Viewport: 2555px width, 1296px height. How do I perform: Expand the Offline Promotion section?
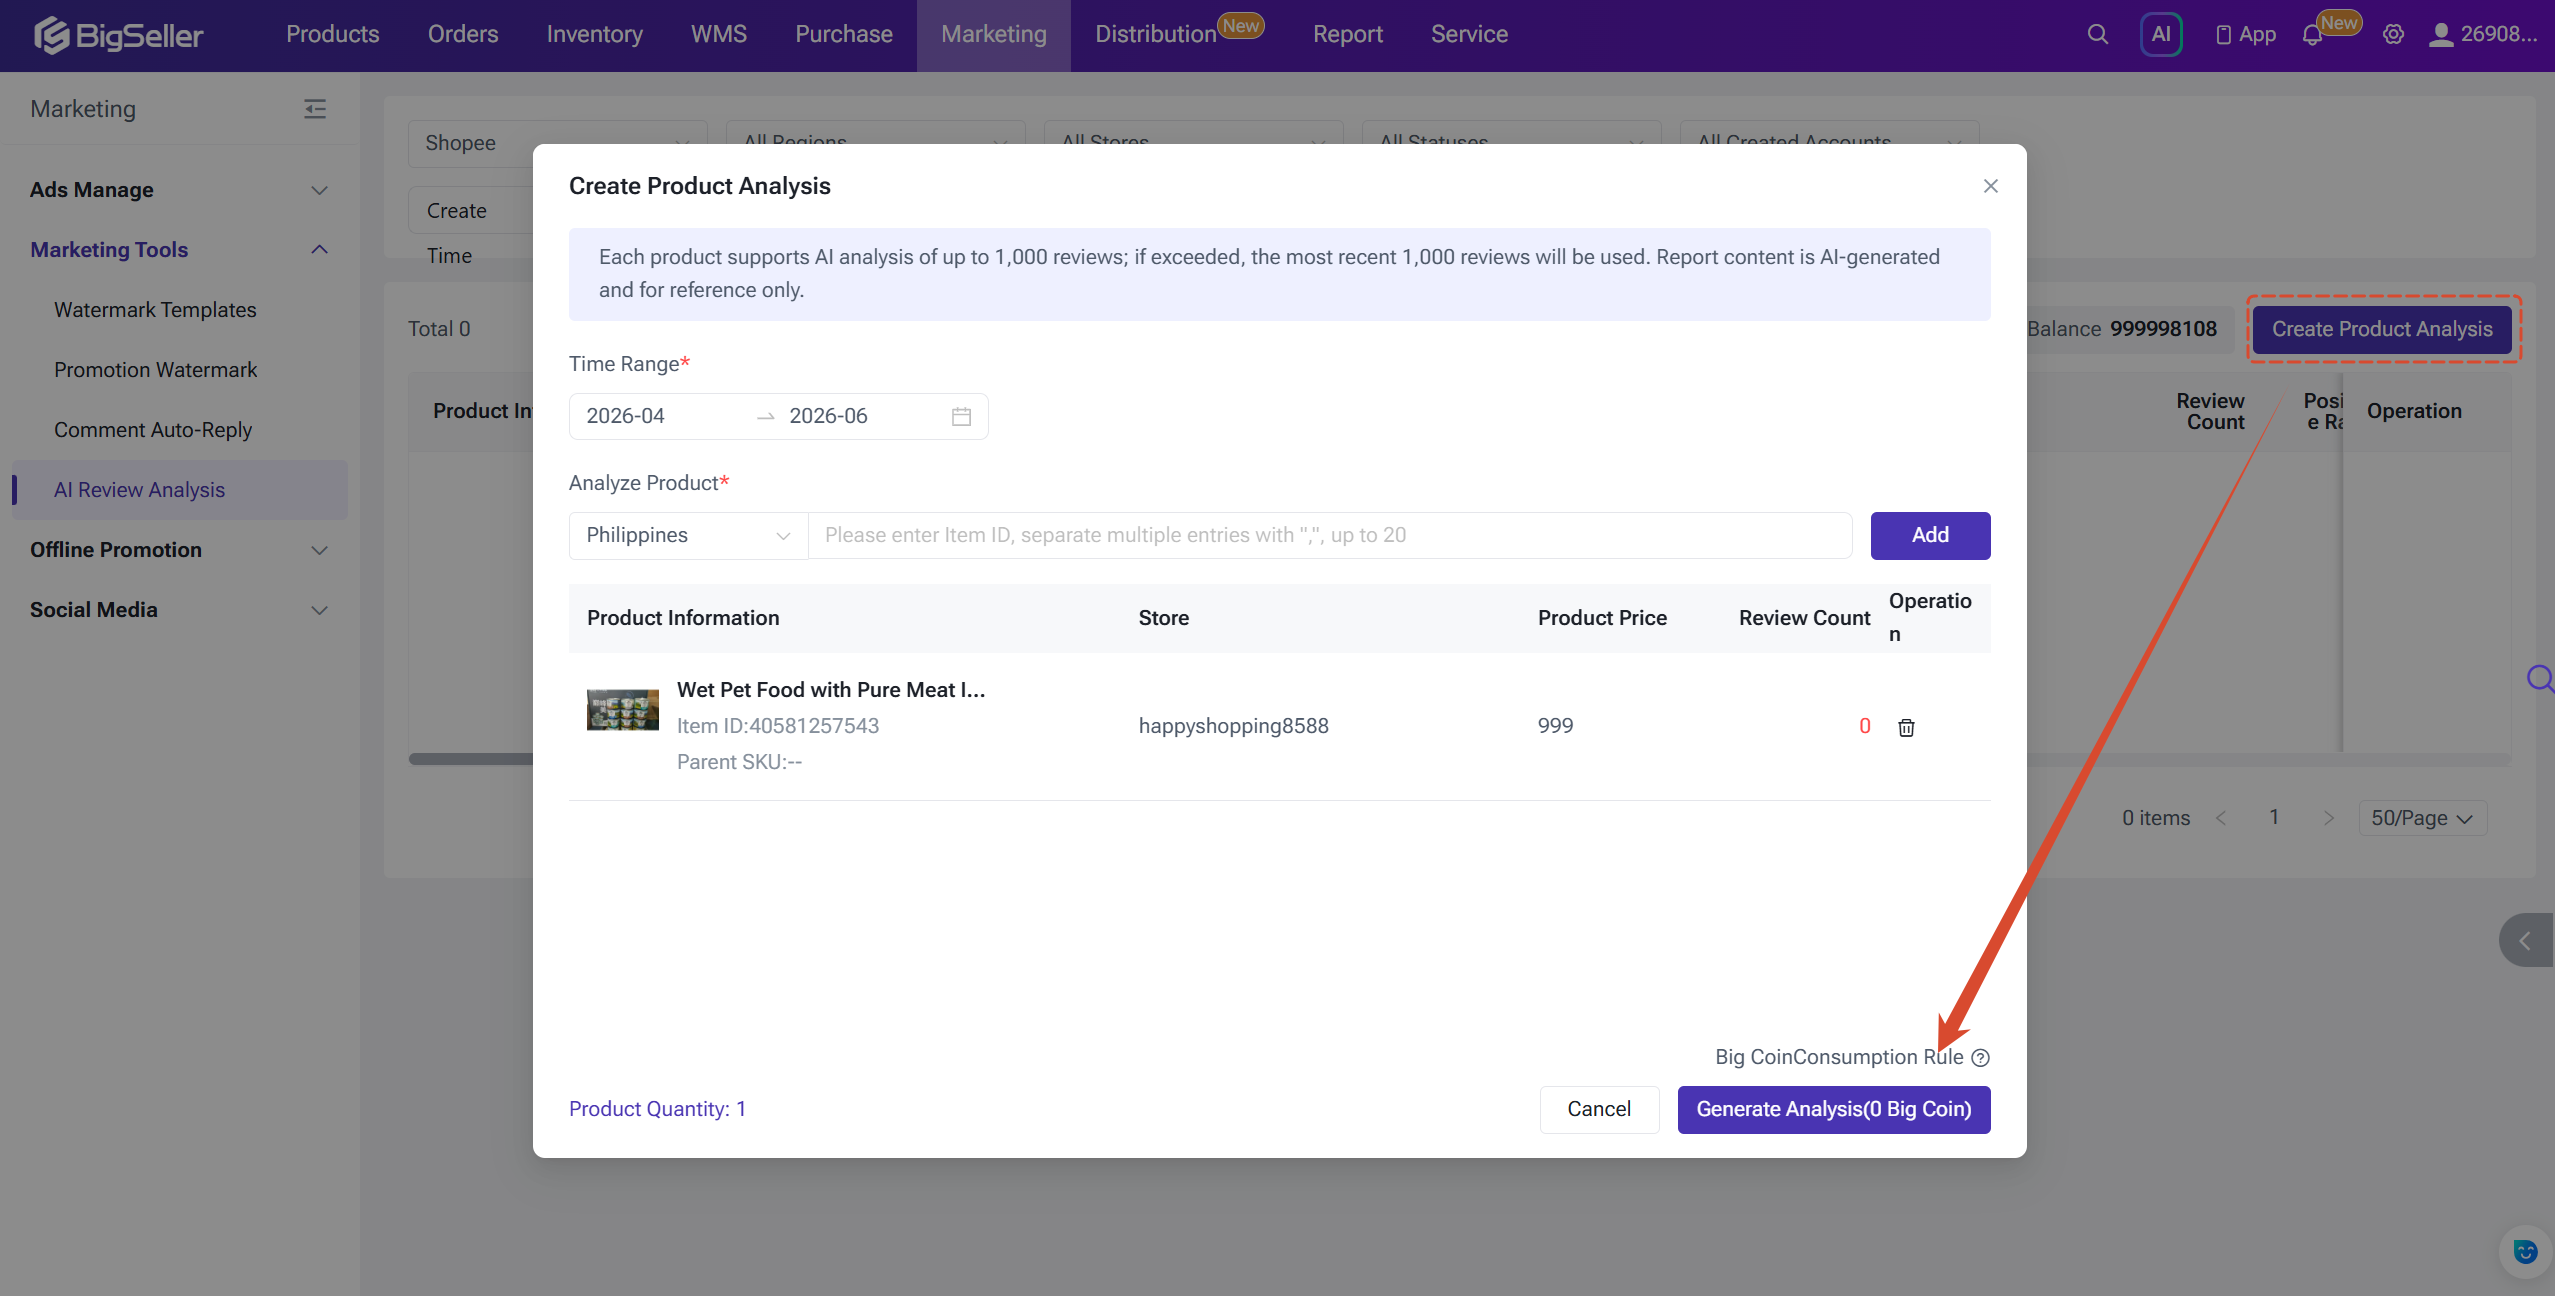(180, 550)
